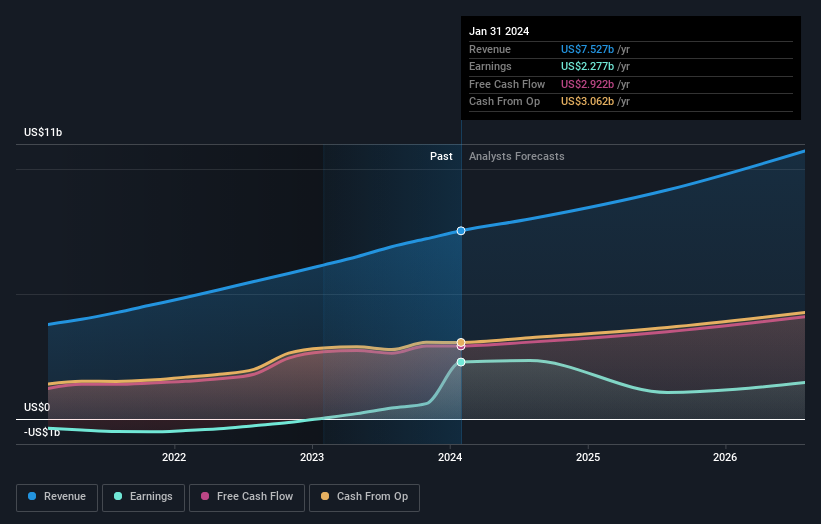821x524 pixels.
Task: Click the Jan 31 2024 tooltip date
Action: click(x=499, y=31)
